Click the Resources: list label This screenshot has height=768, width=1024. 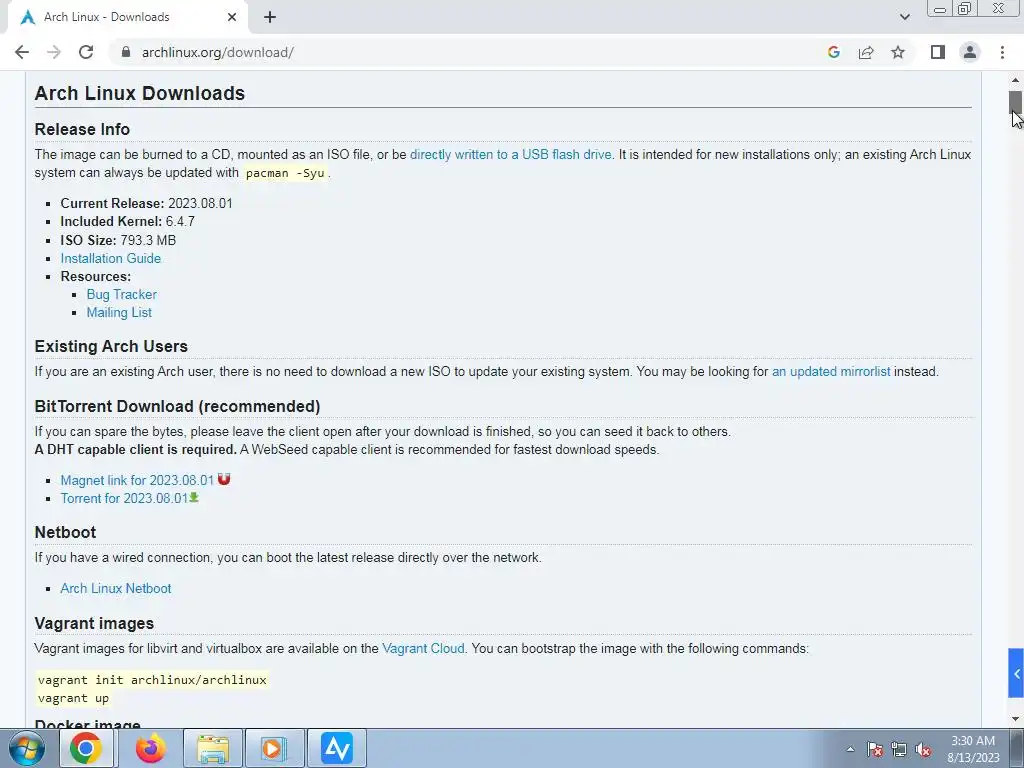[x=96, y=277]
